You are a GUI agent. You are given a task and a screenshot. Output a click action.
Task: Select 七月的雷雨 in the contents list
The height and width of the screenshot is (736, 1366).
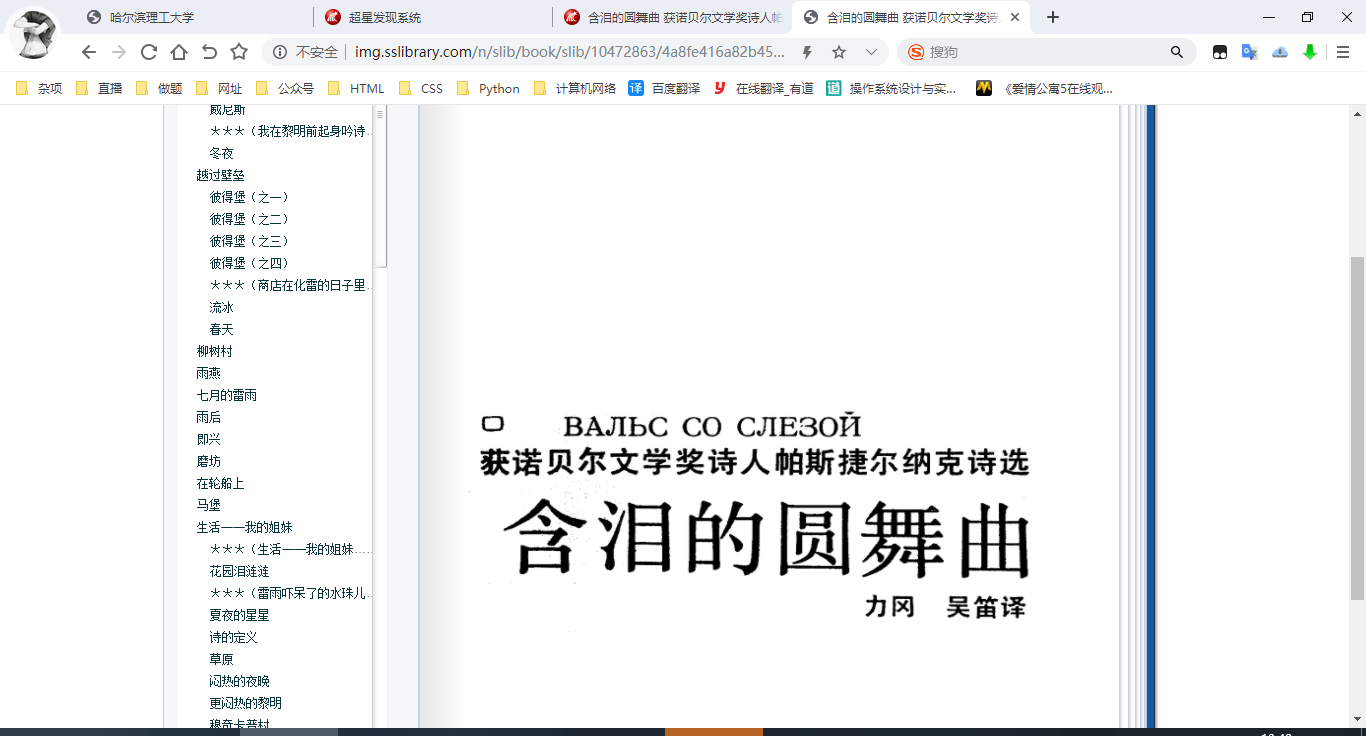[x=227, y=395]
